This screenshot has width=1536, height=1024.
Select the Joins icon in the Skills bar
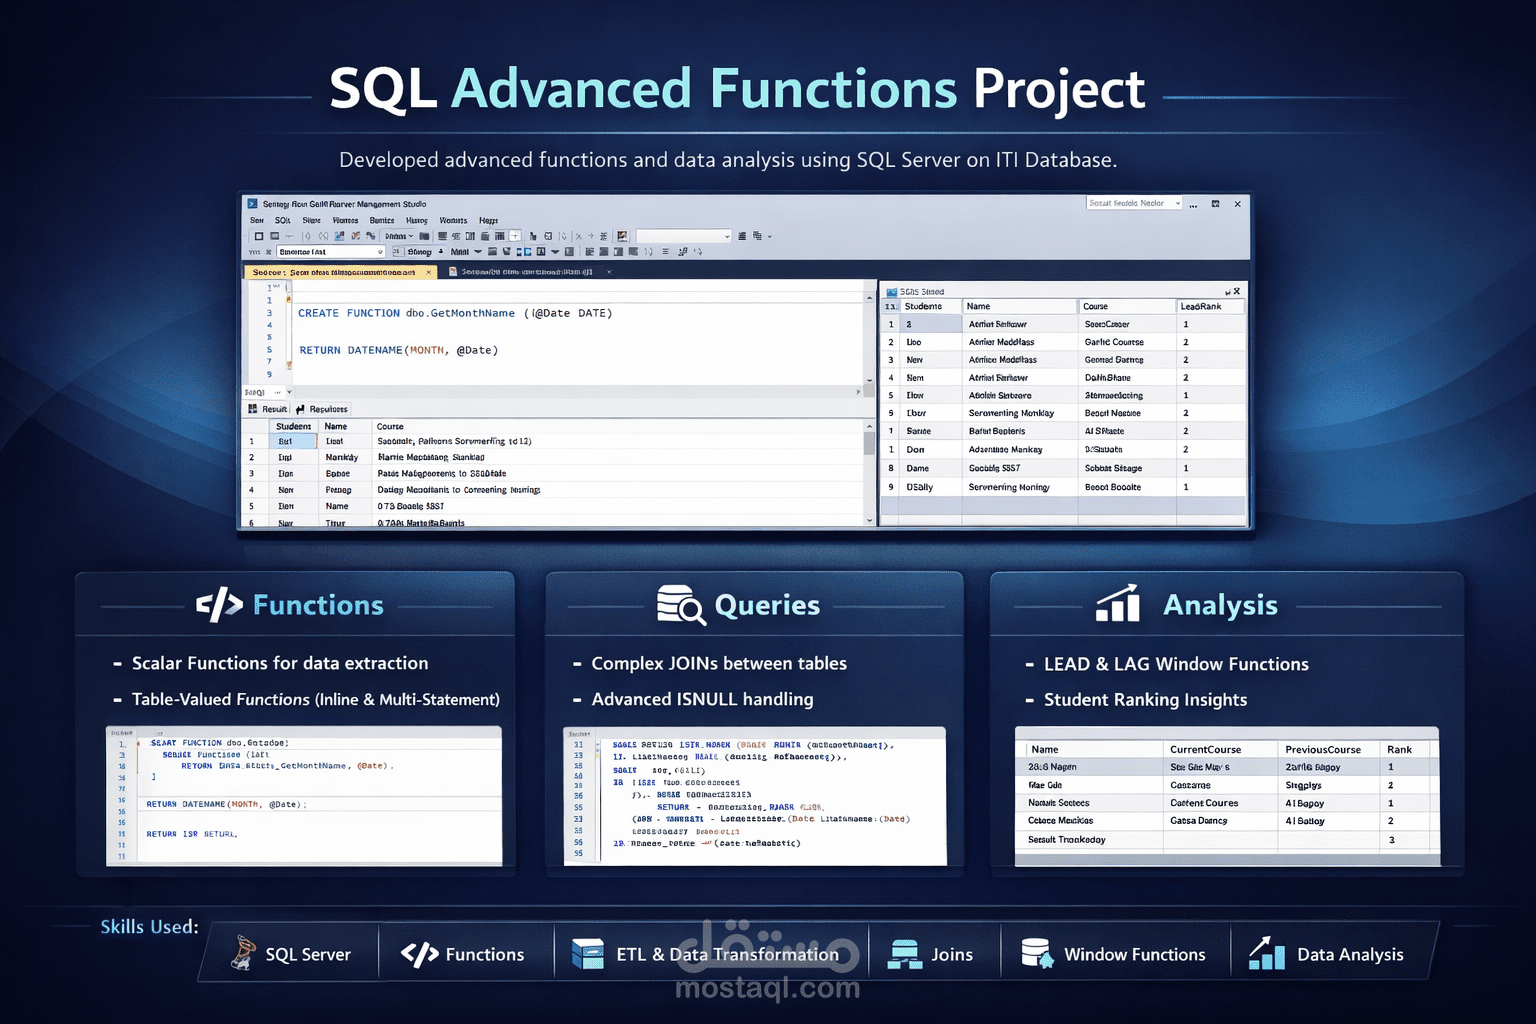[x=905, y=953]
